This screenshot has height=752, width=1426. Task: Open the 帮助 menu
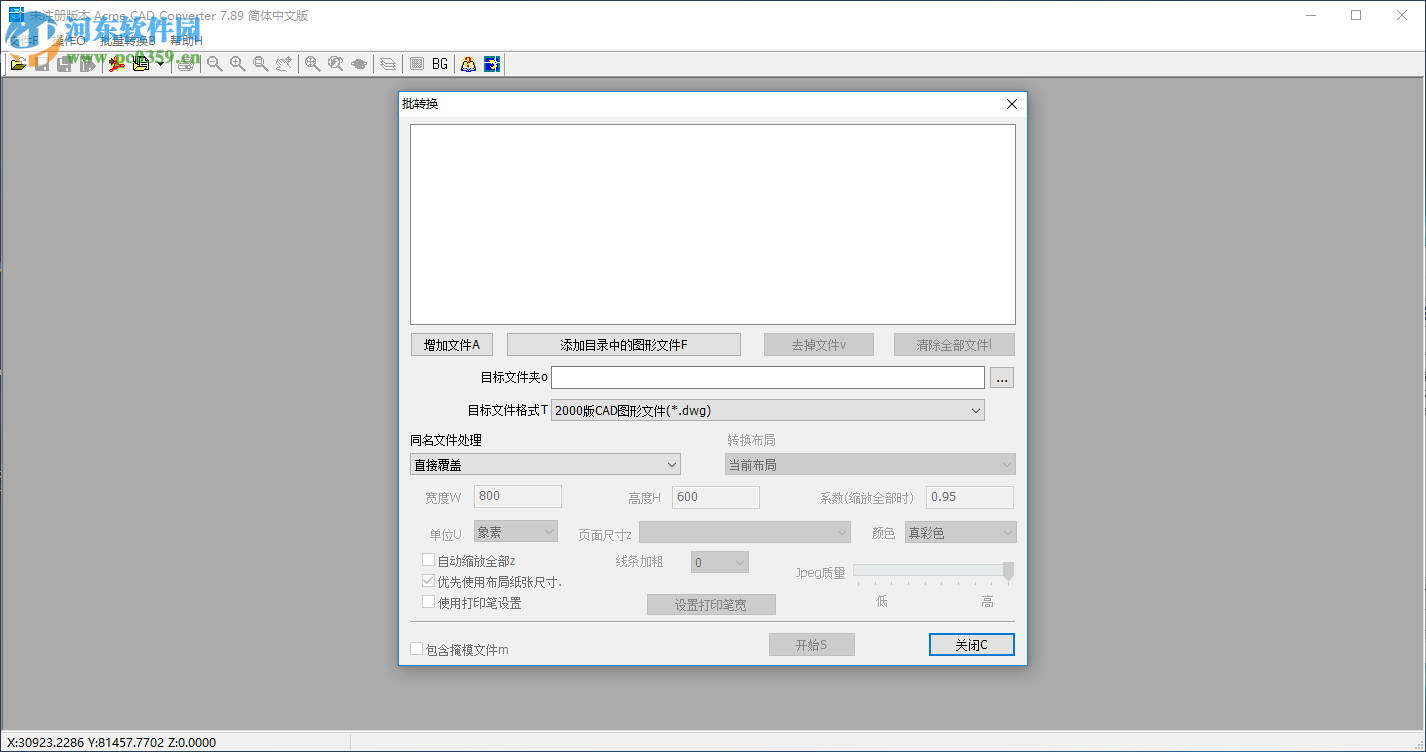point(185,41)
